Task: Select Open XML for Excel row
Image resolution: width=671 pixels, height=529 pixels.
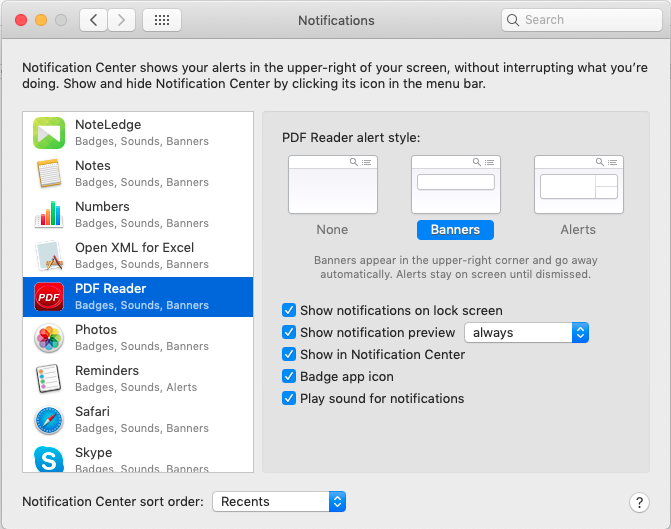Action: point(138,256)
